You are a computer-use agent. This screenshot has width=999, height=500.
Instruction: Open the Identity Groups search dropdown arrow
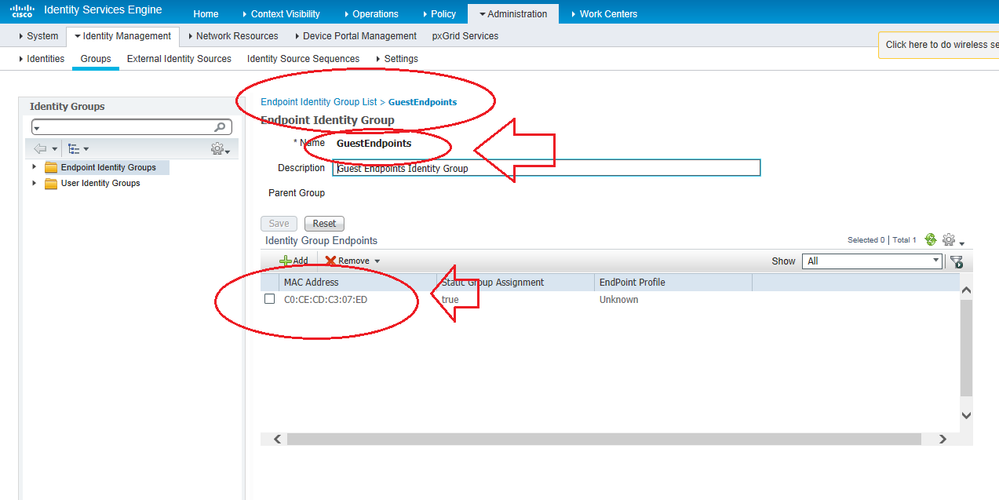tap(36, 127)
